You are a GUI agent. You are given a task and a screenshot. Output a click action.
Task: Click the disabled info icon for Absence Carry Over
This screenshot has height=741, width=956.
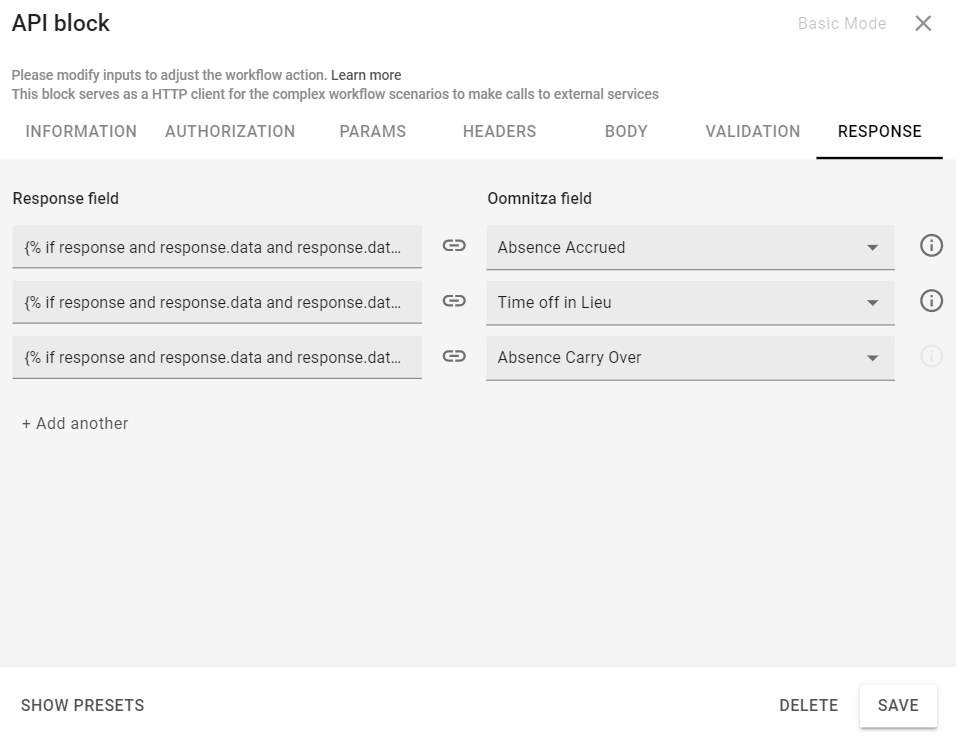[x=931, y=357]
